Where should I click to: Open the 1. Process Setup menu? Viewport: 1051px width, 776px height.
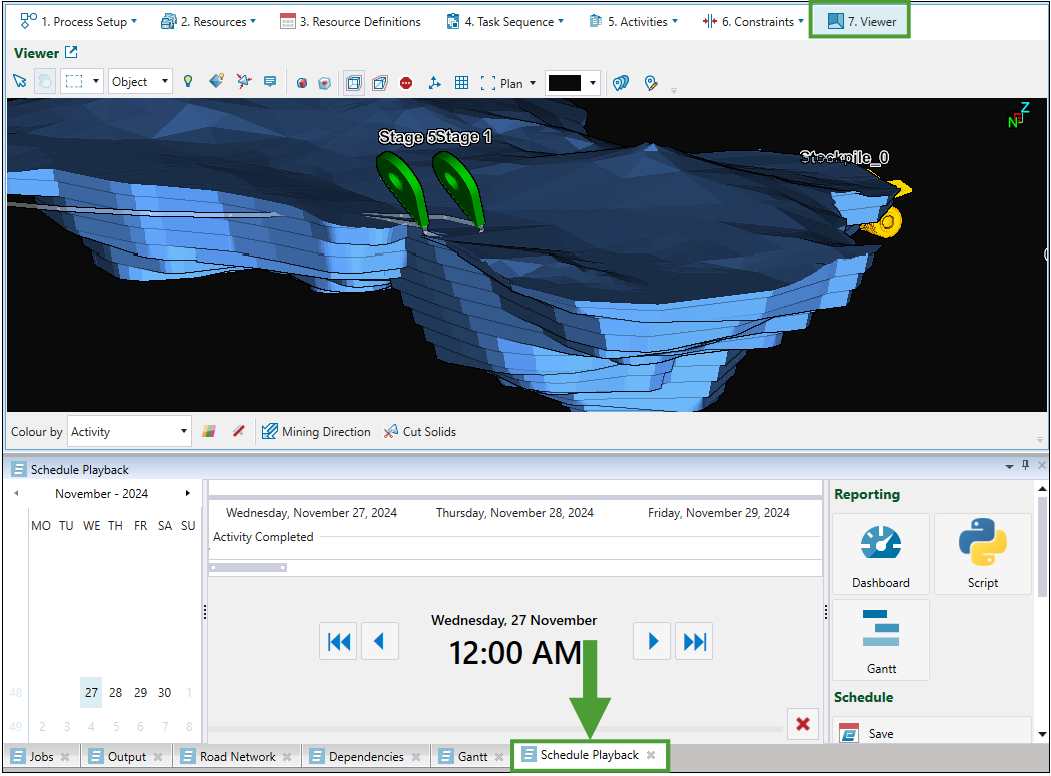pos(79,21)
